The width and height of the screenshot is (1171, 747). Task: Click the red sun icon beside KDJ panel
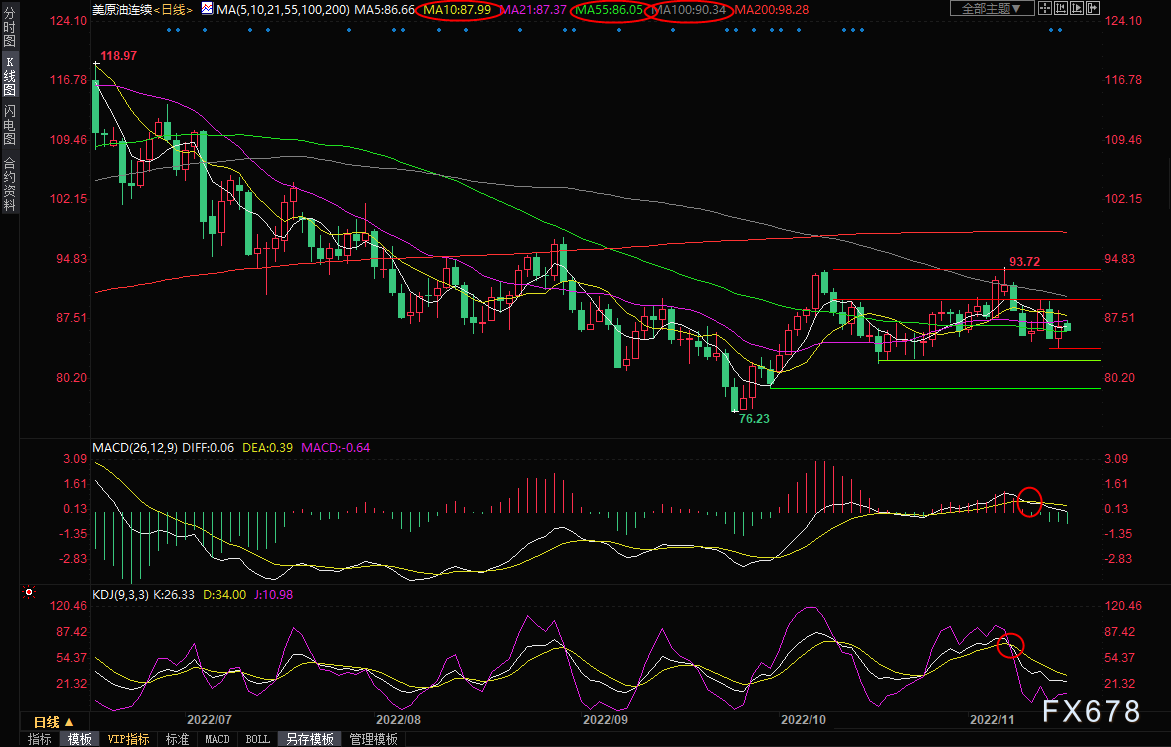point(29,592)
